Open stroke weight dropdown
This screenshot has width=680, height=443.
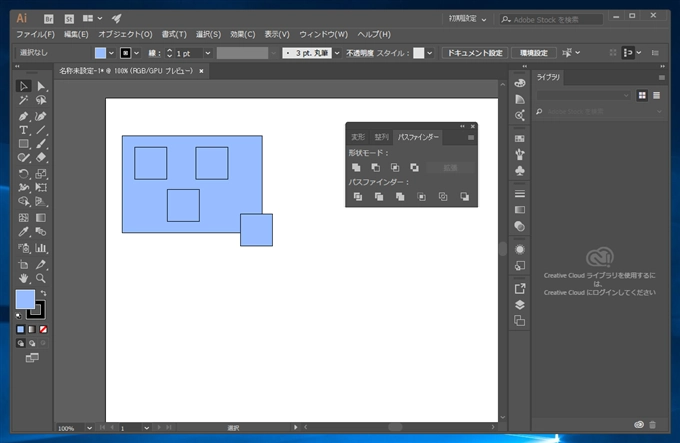tap(208, 53)
